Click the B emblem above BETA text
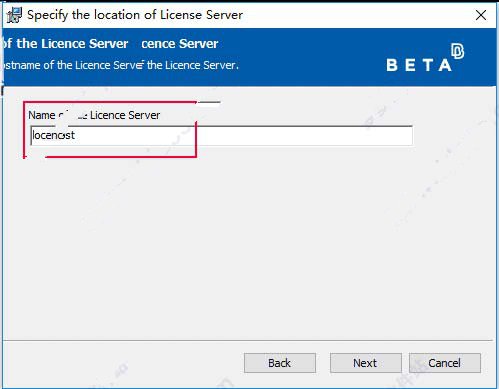Screen dimensions: 499x389 [x=457, y=51]
